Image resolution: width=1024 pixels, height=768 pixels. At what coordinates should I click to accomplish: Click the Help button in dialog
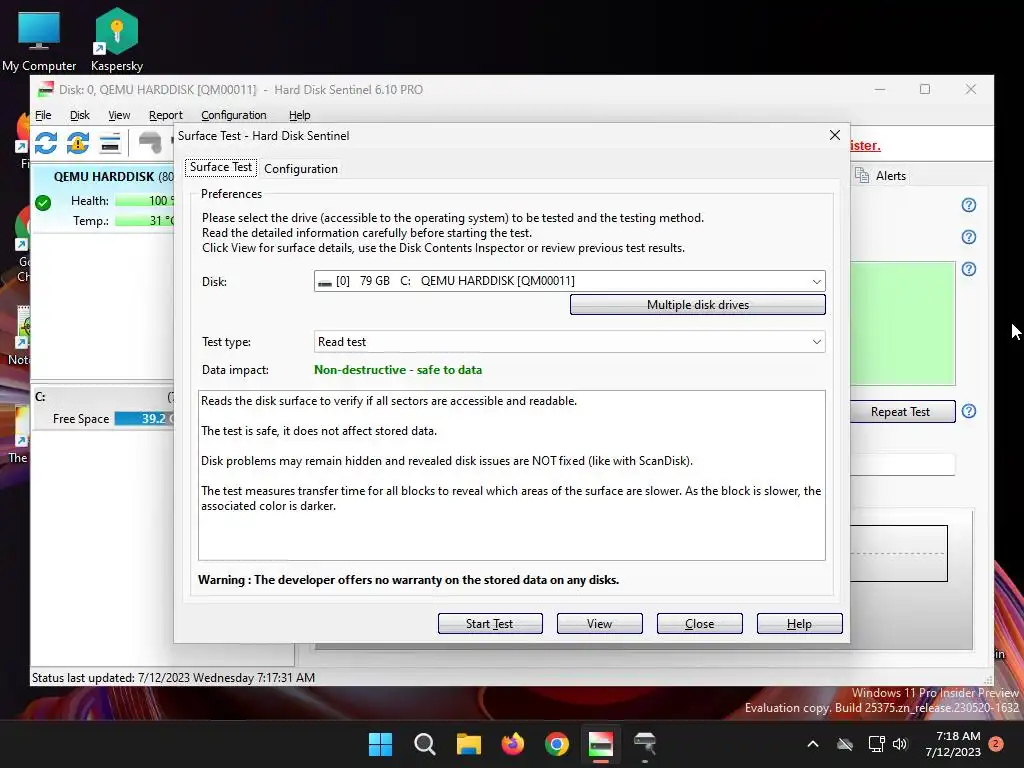799,624
